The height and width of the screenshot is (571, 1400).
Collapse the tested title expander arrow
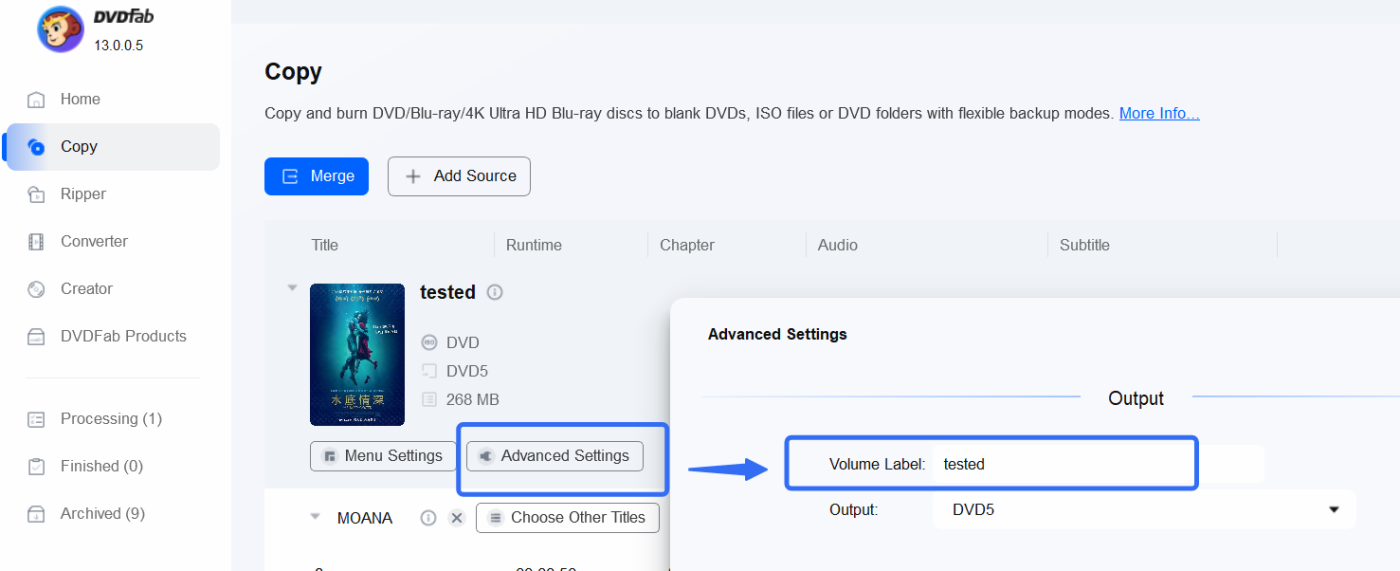[x=293, y=288]
